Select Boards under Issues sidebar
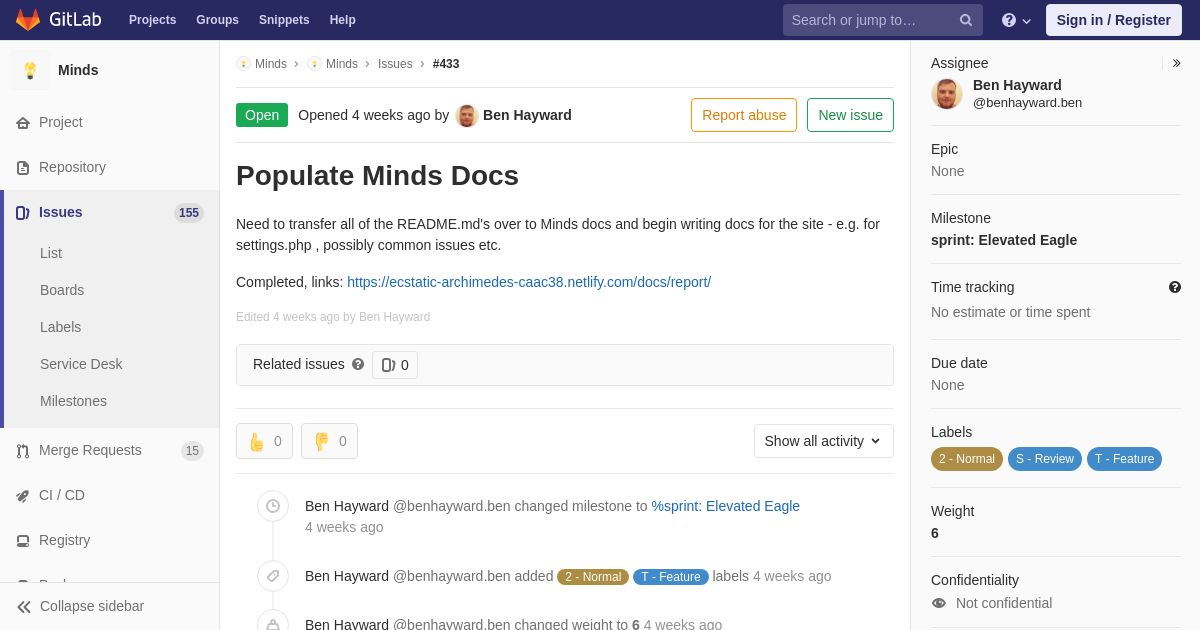The height and width of the screenshot is (630, 1200). click(x=62, y=290)
